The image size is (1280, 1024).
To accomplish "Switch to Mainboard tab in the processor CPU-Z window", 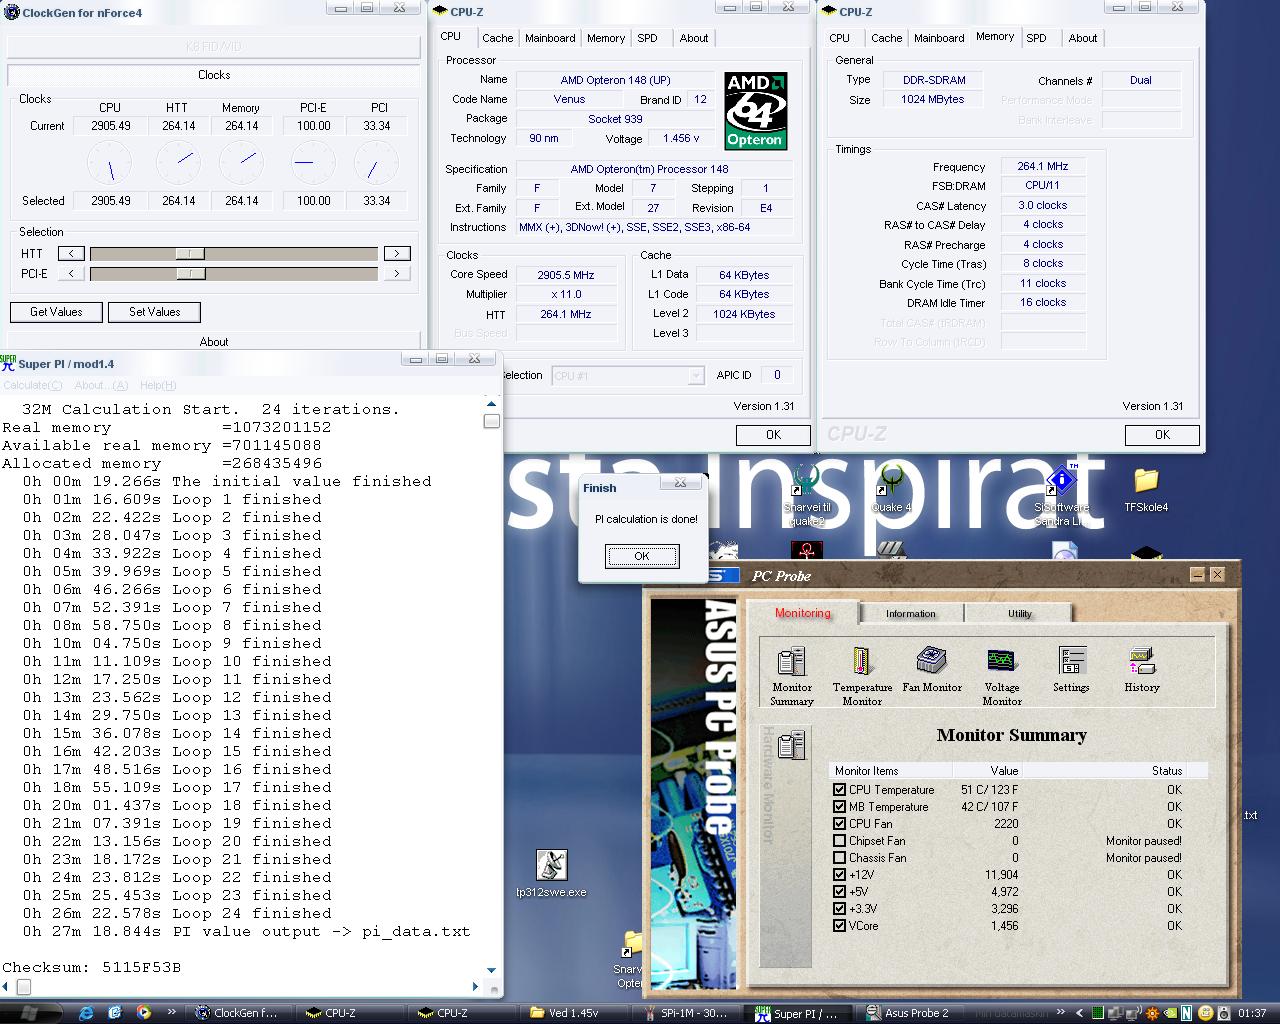I will [x=550, y=38].
